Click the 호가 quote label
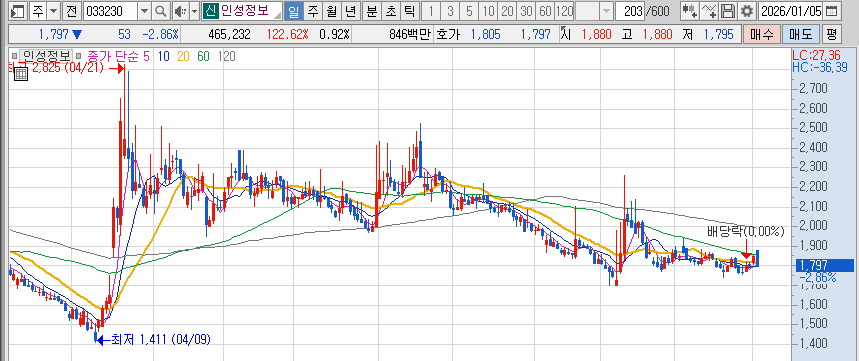859x361 pixels. pos(449,35)
